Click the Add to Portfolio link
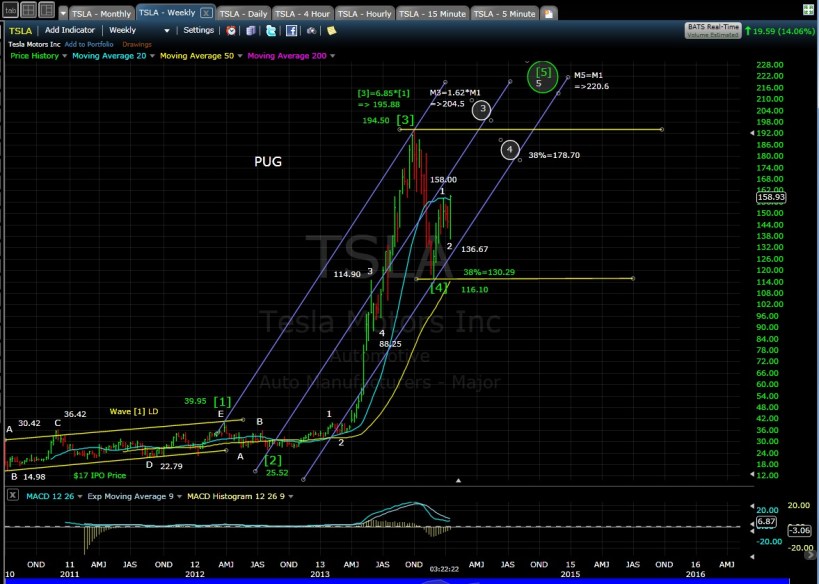This screenshot has width=819, height=584. [x=89, y=44]
